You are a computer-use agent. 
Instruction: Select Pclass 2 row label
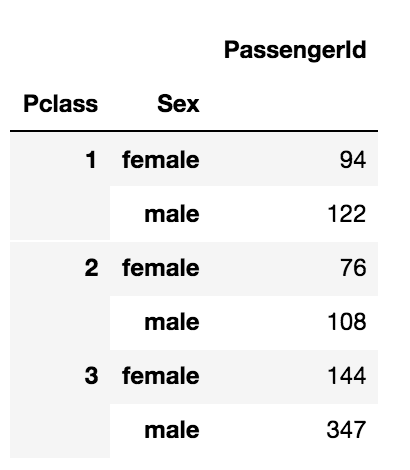(x=91, y=268)
